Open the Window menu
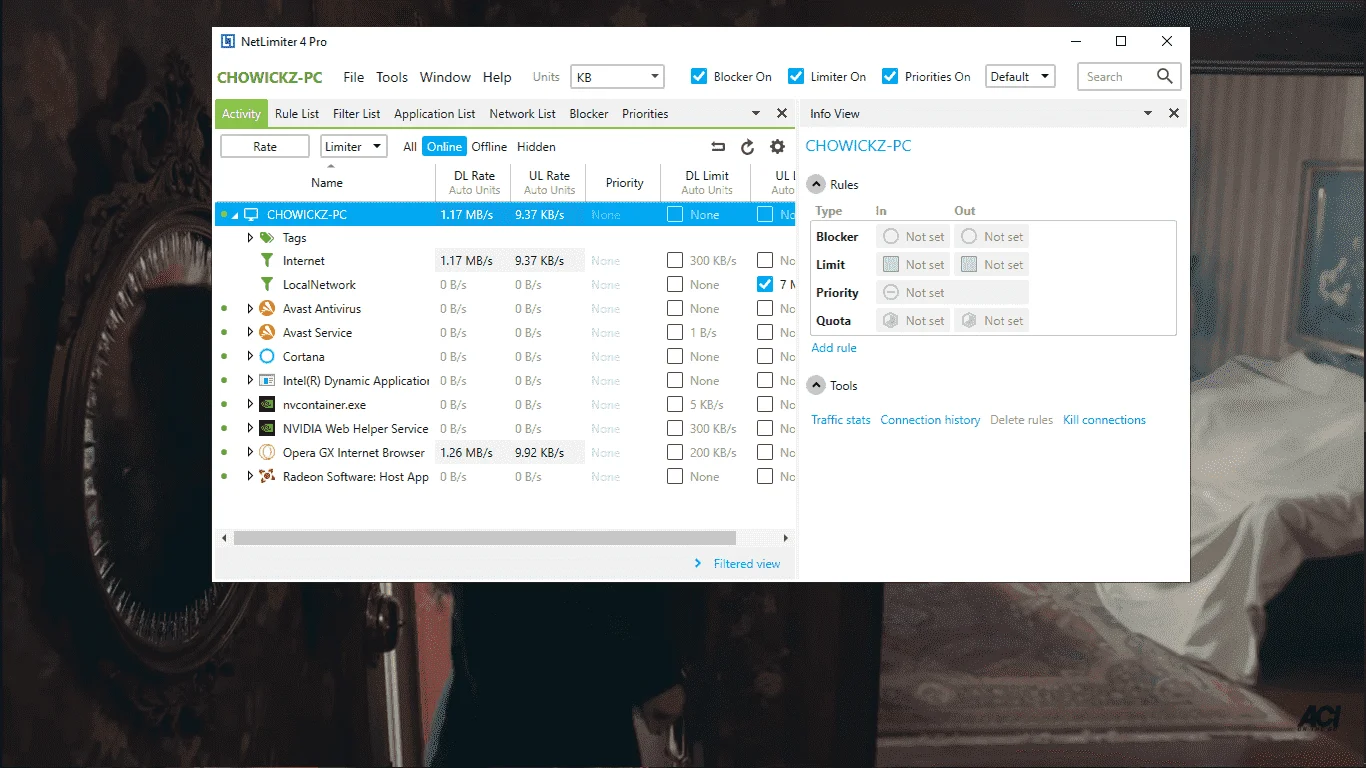 pos(445,77)
